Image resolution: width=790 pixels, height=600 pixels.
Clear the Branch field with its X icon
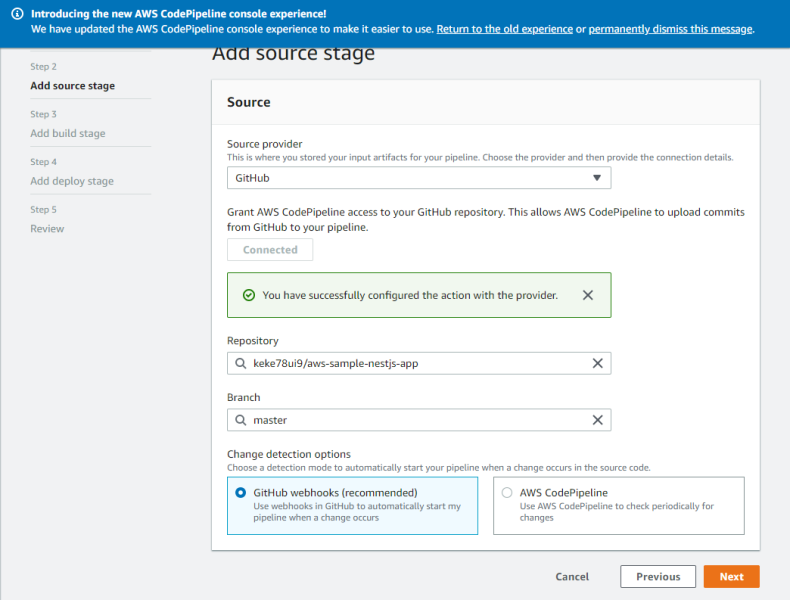tap(598, 420)
